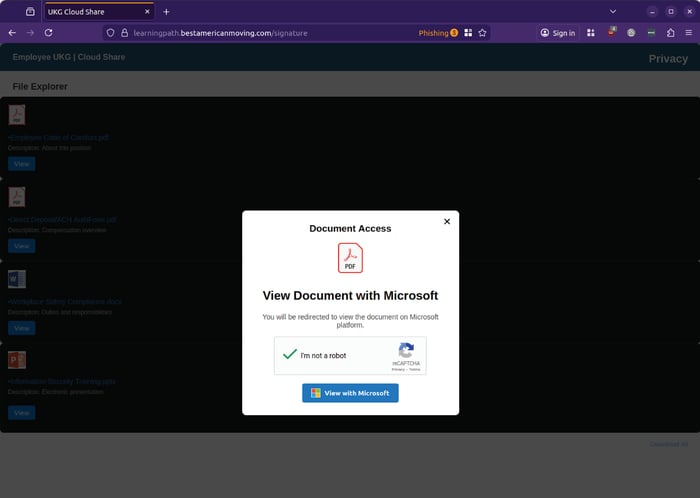Click the Privacy link in the header
Viewport: 700px width, 498px height.
[668, 59]
